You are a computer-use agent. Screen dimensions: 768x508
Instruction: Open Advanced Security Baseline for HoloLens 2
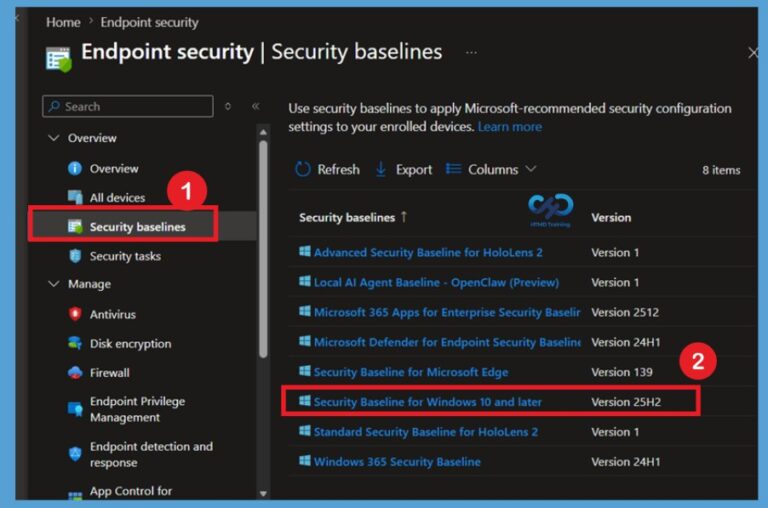428,252
